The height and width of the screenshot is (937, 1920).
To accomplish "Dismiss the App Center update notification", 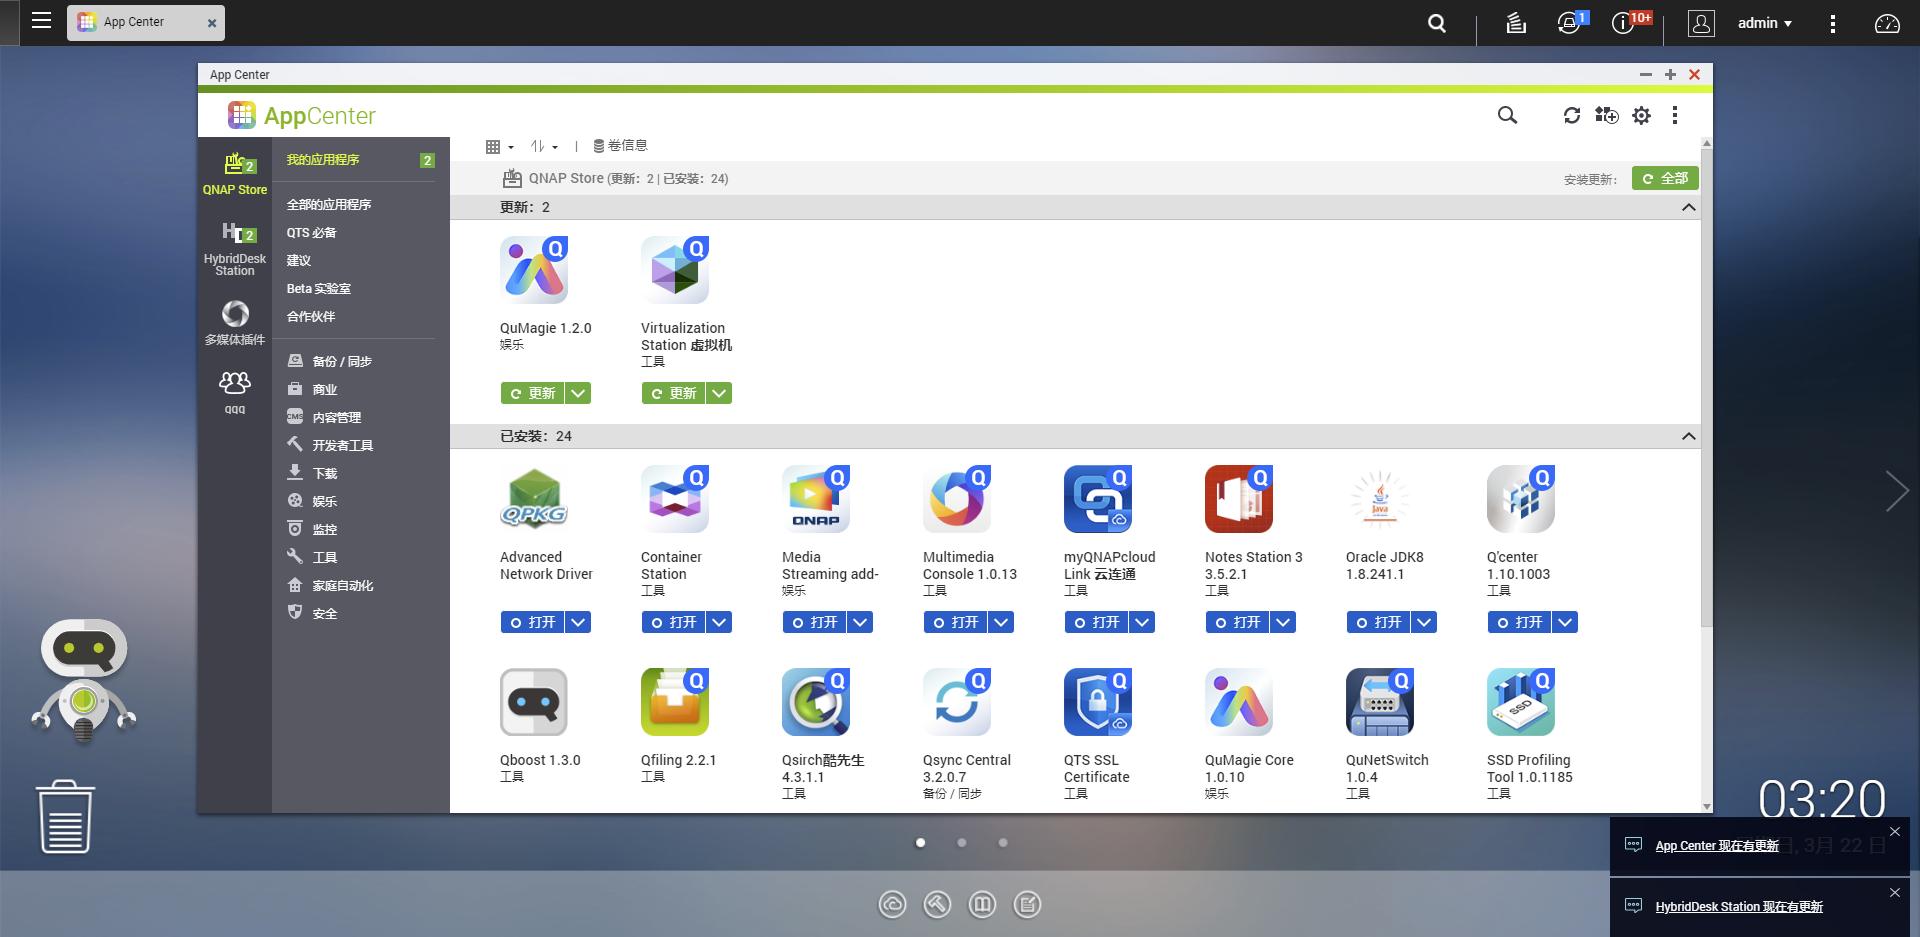I will click(x=1894, y=832).
